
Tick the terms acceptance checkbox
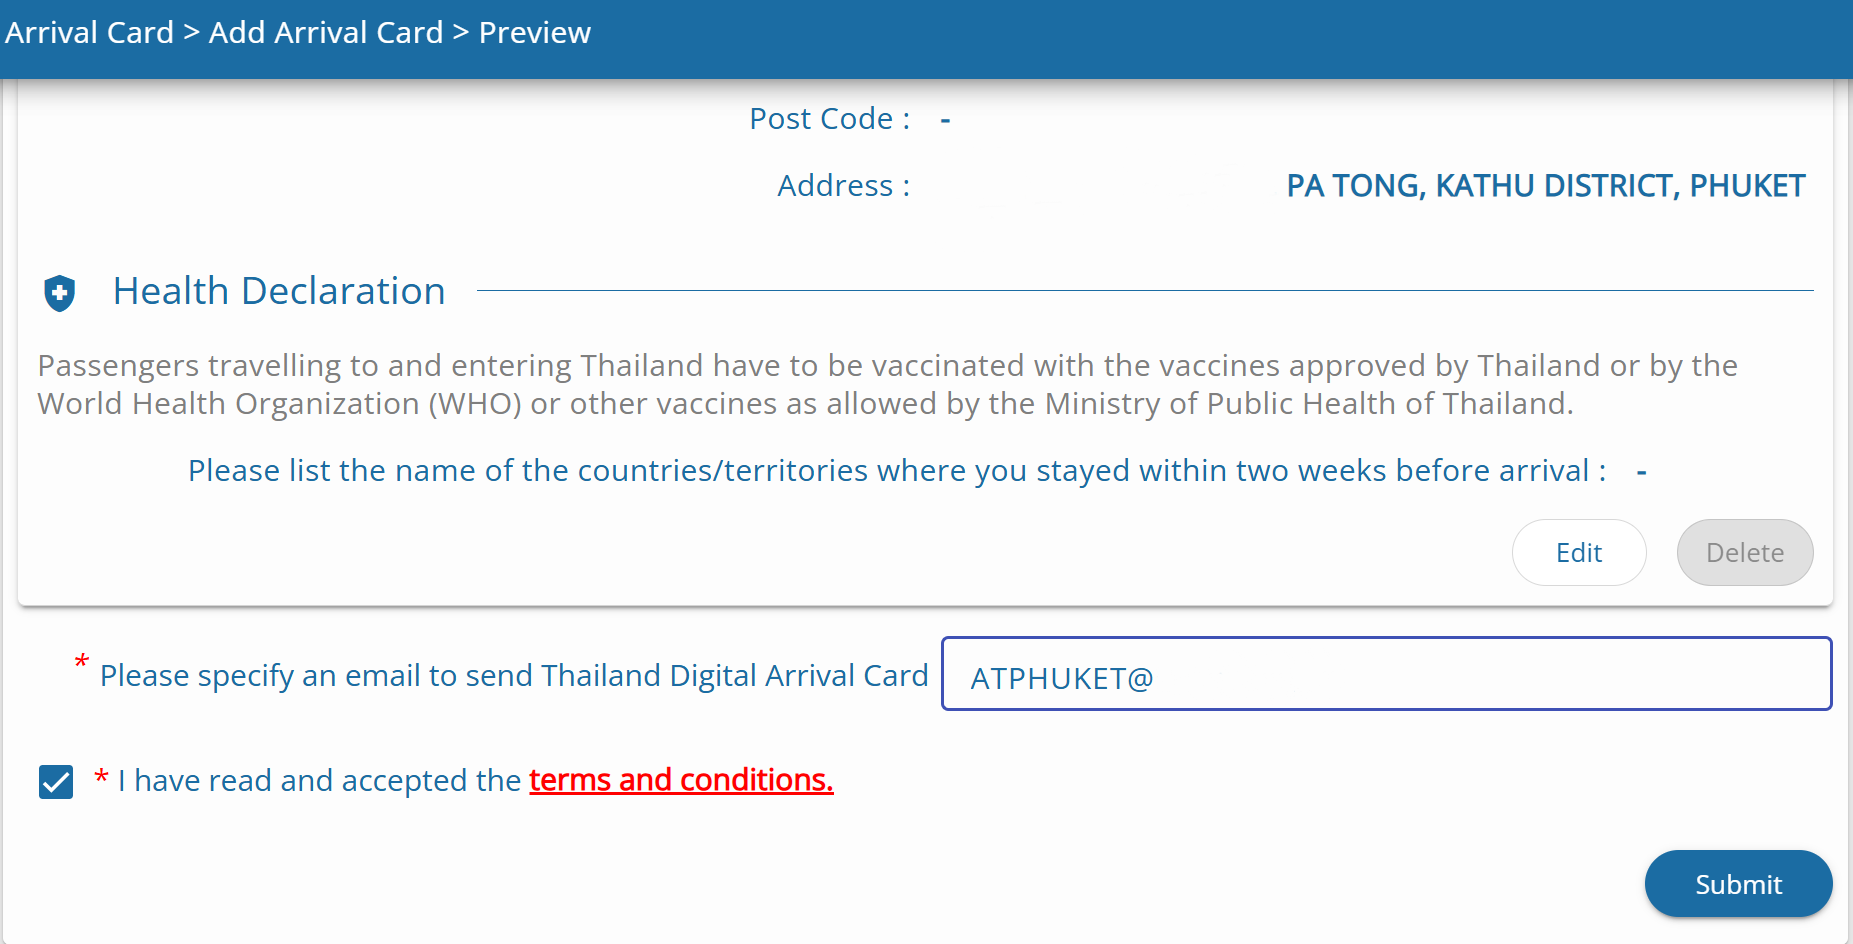pyautogui.click(x=56, y=782)
